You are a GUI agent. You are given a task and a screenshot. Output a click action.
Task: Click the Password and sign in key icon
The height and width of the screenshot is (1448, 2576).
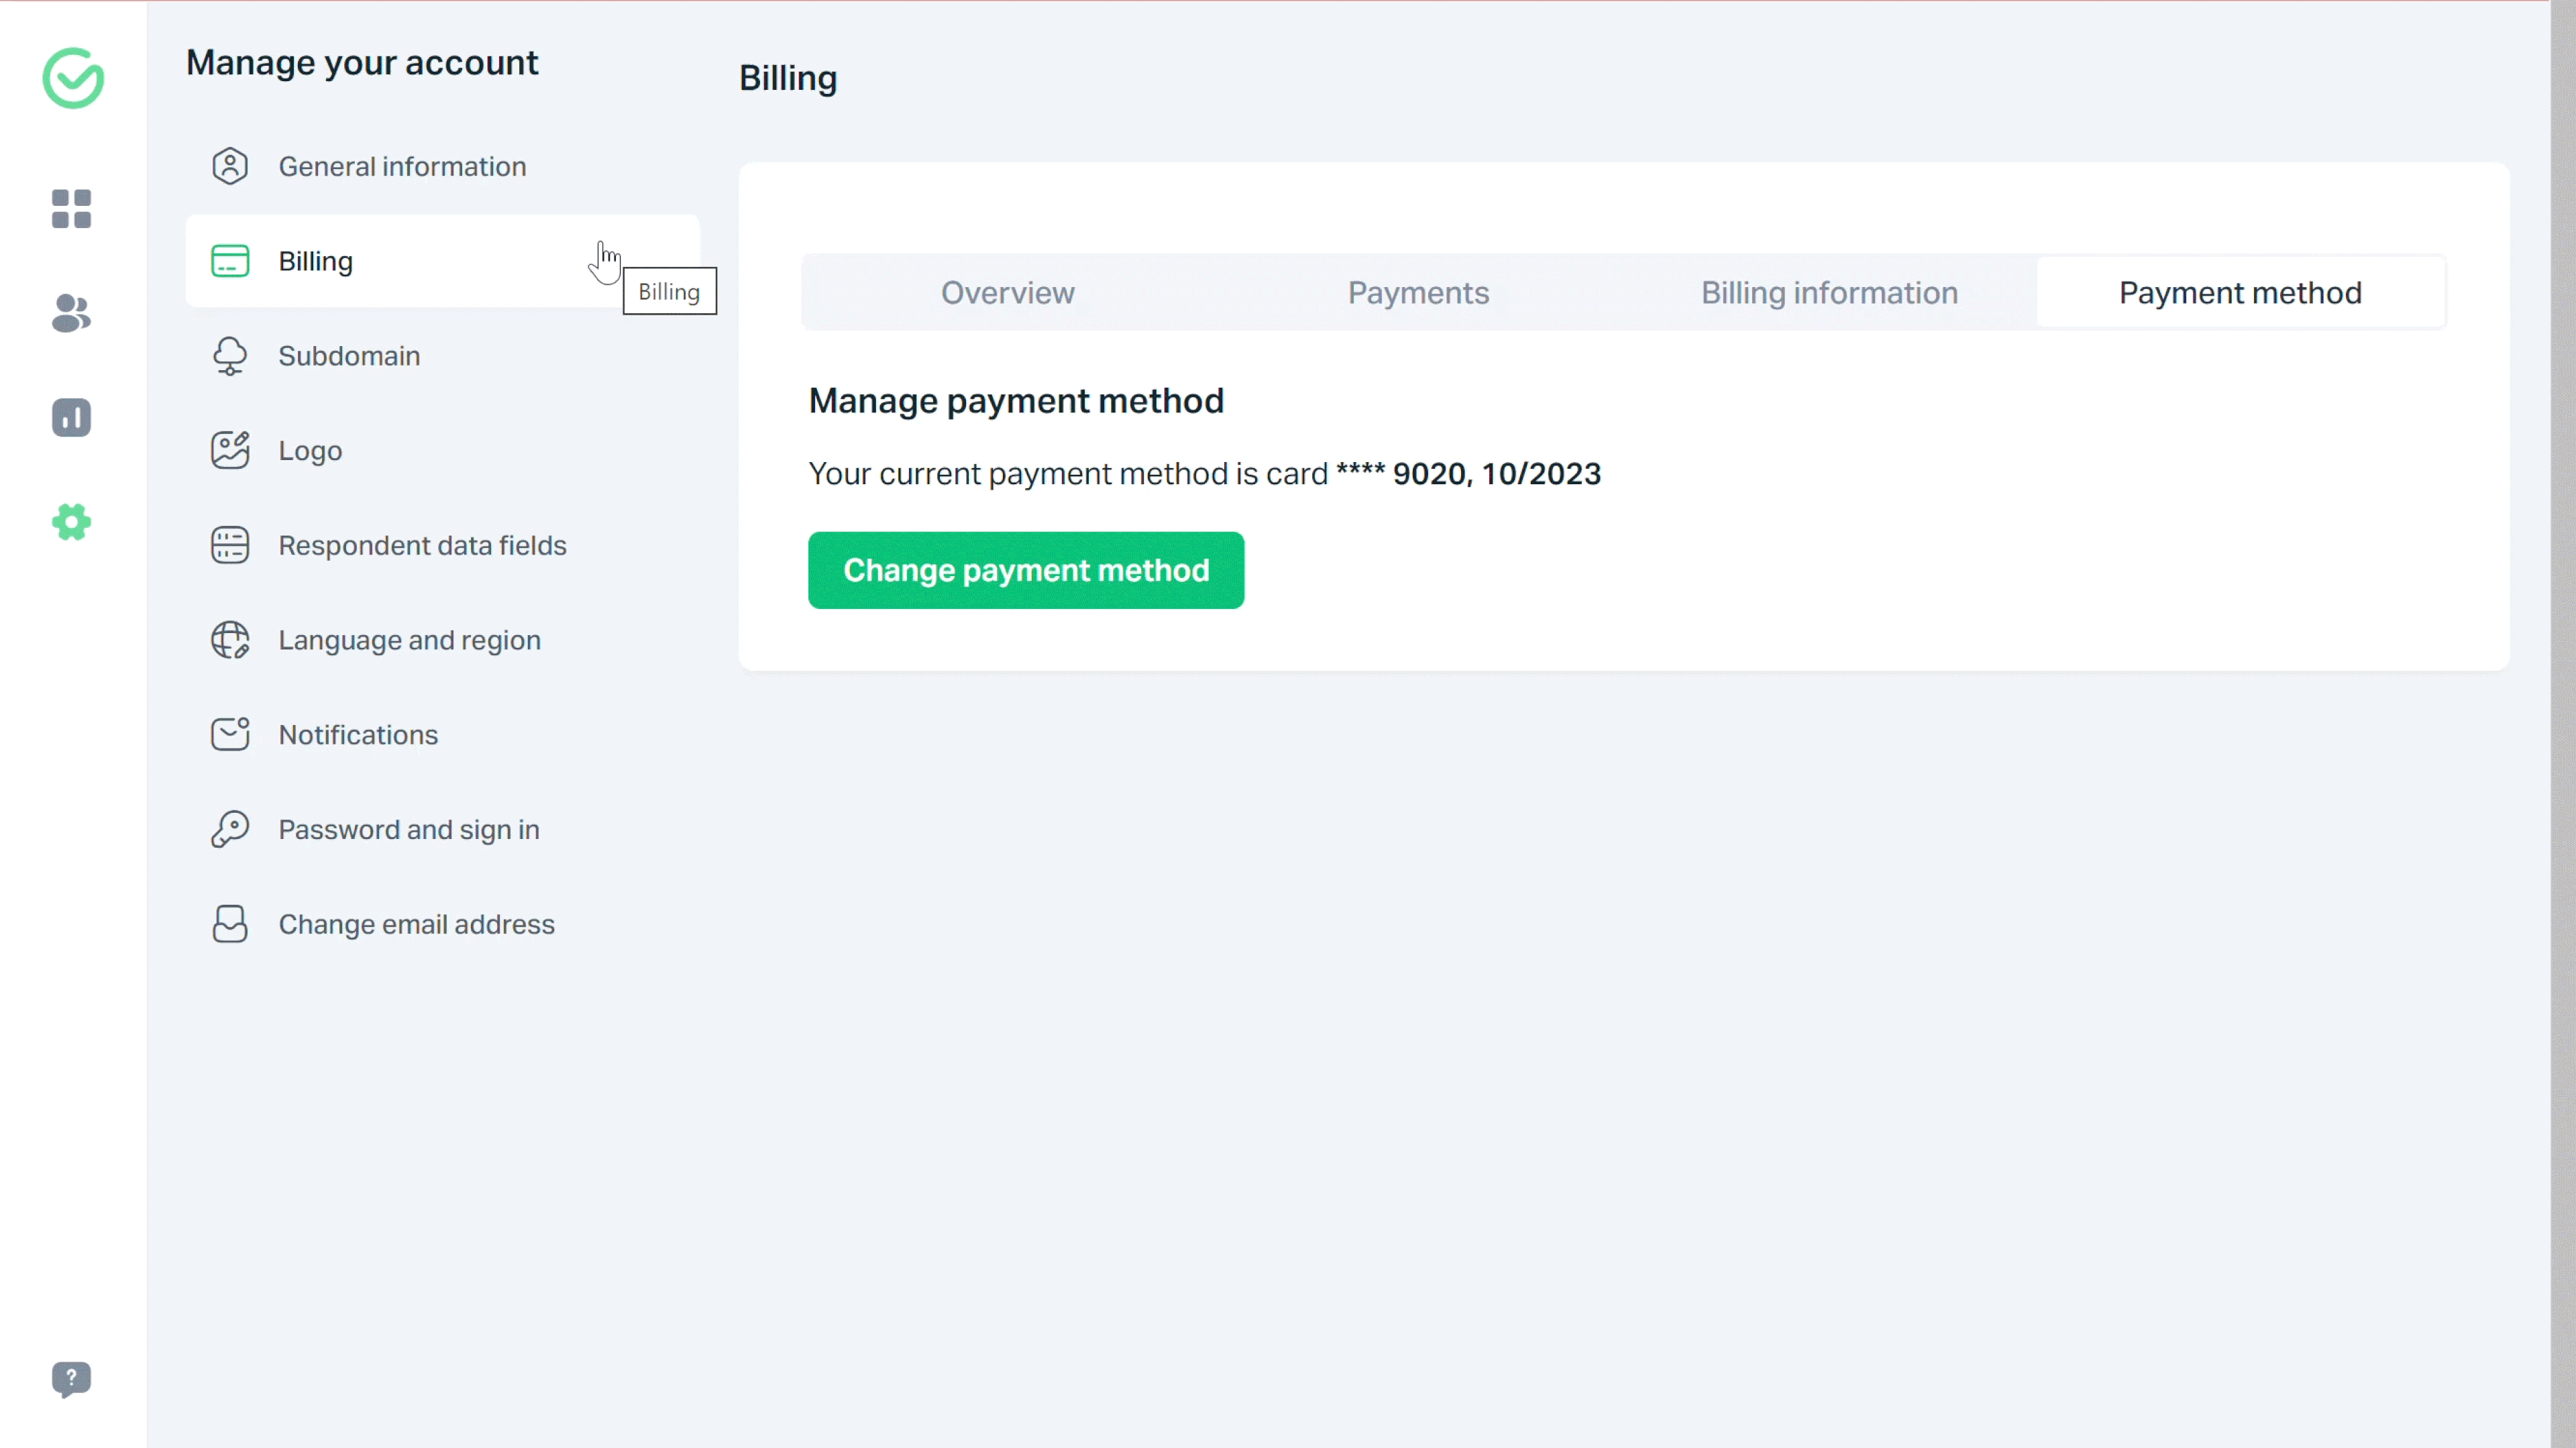230,830
